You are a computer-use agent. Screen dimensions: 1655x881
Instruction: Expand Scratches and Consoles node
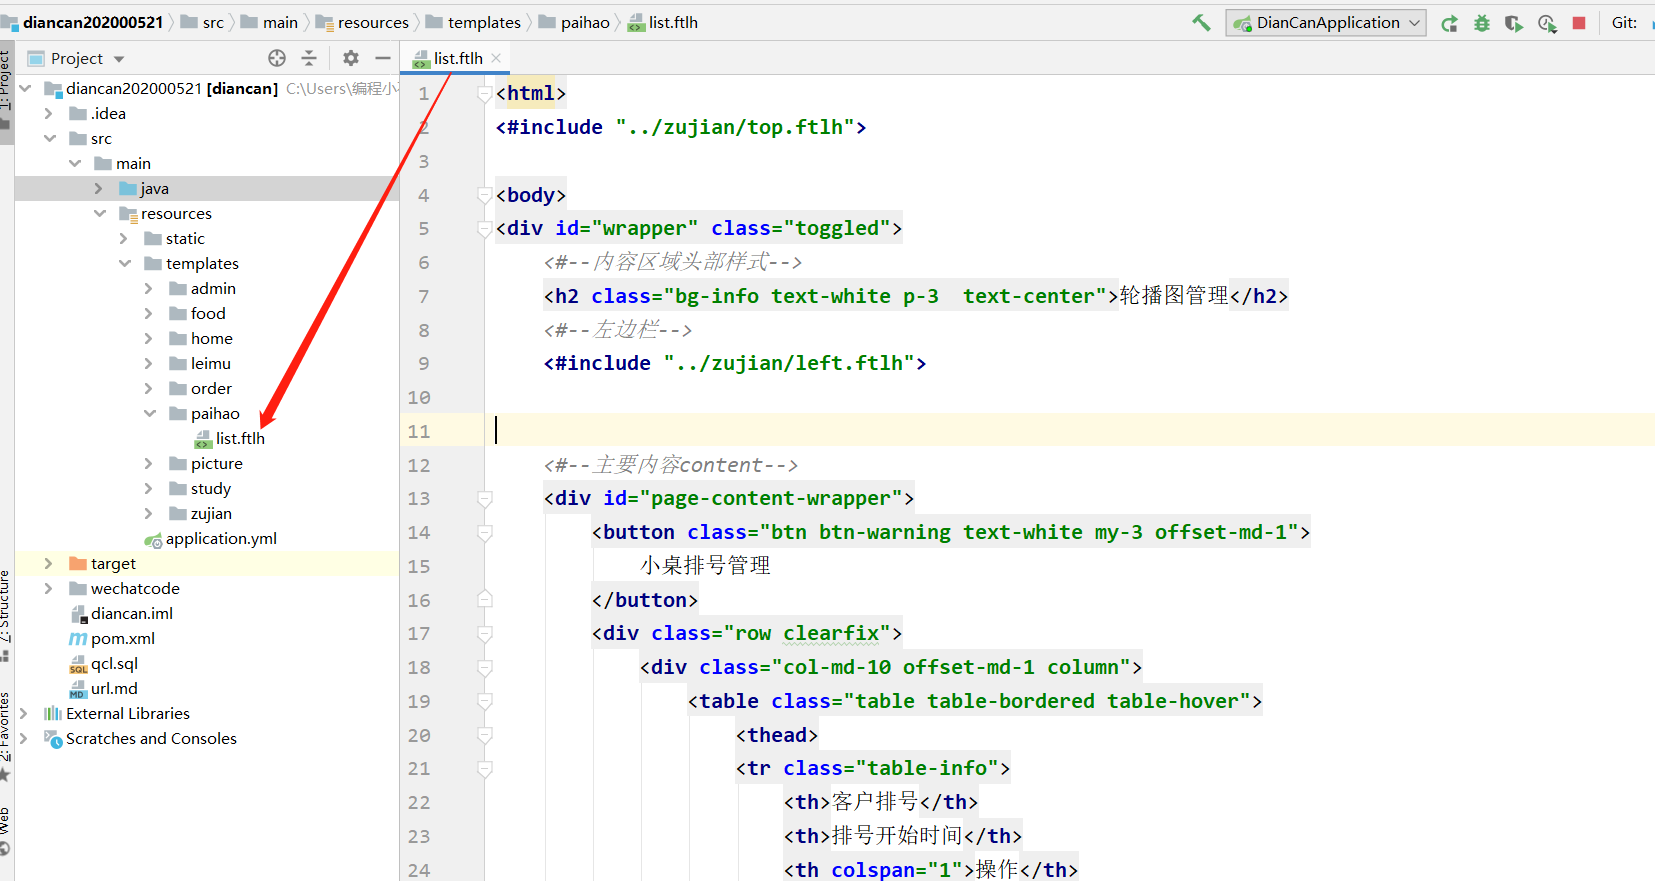point(23,738)
